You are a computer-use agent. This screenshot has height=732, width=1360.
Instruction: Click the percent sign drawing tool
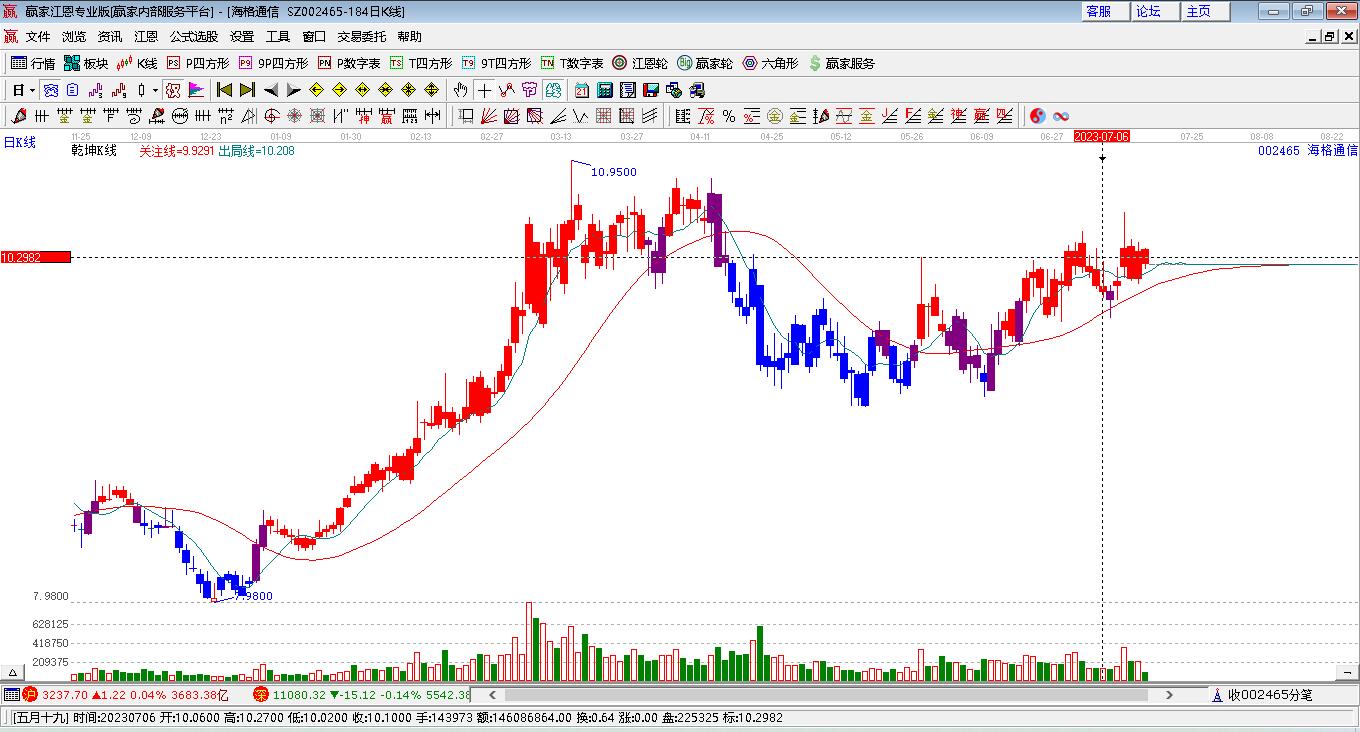(729, 116)
